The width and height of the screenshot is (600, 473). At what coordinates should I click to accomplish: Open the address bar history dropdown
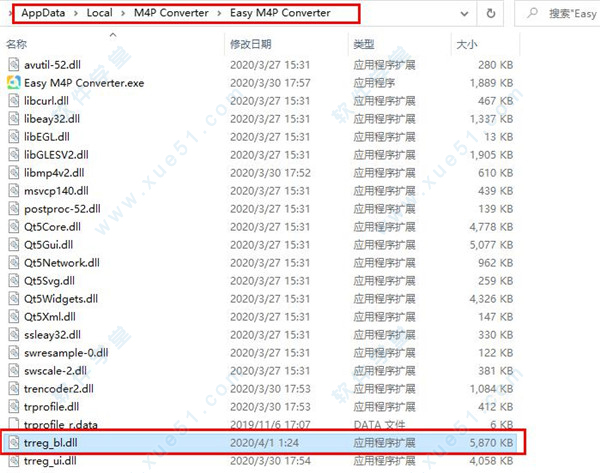coord(464,14)
